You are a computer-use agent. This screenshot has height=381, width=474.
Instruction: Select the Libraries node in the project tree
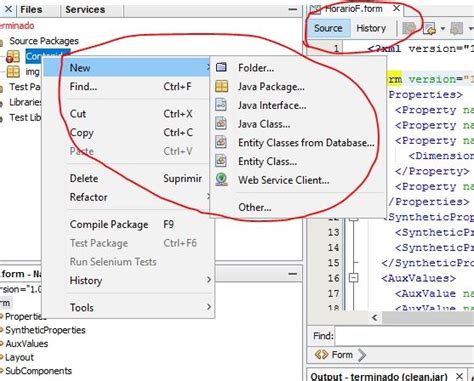tap(25, 102)
